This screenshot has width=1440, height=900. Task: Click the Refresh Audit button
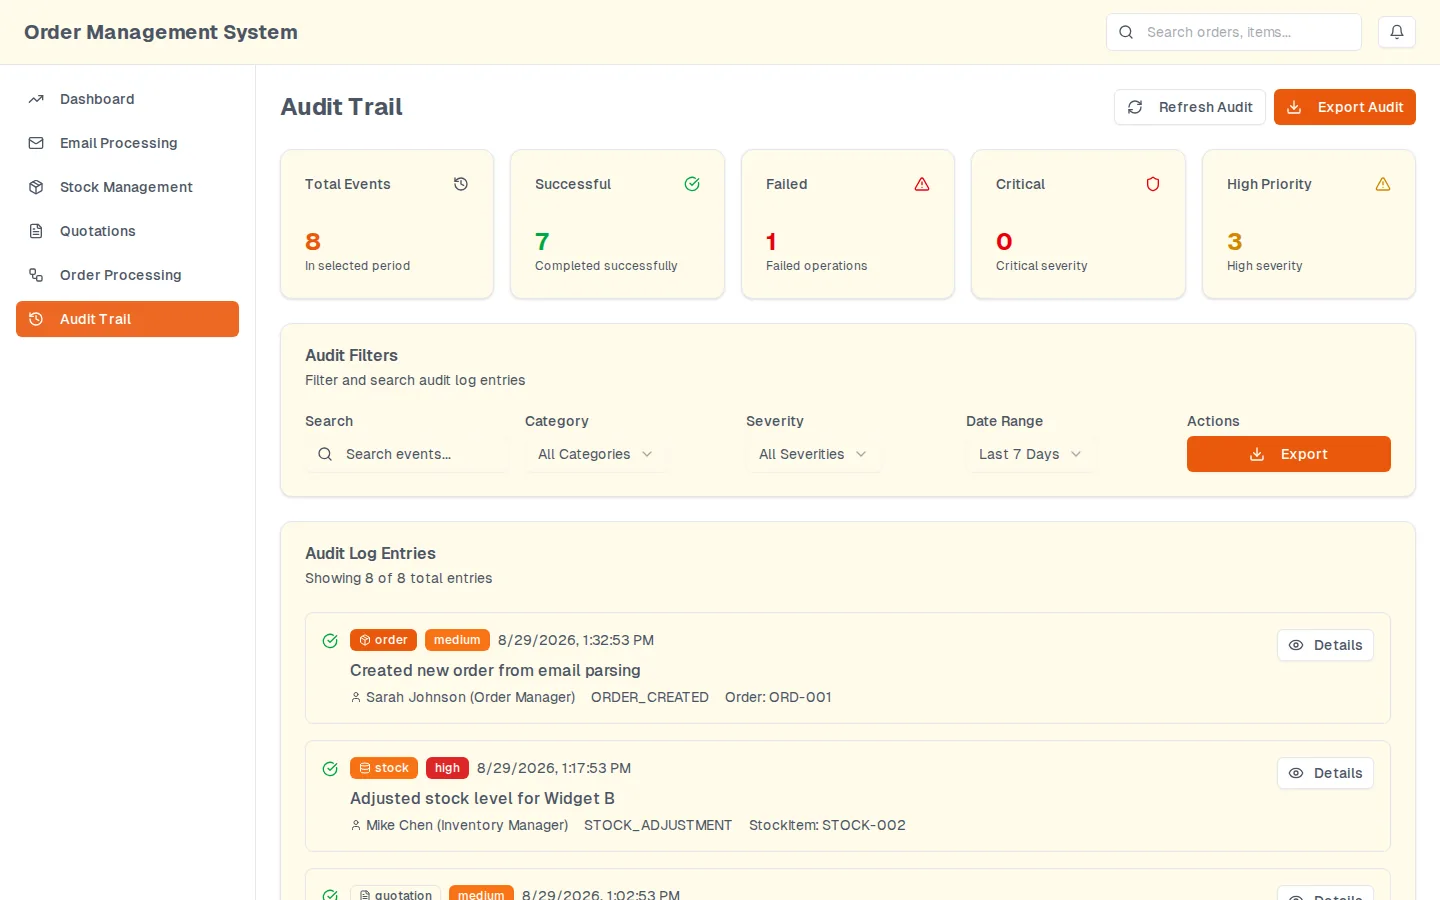[x=1190, y=107]
